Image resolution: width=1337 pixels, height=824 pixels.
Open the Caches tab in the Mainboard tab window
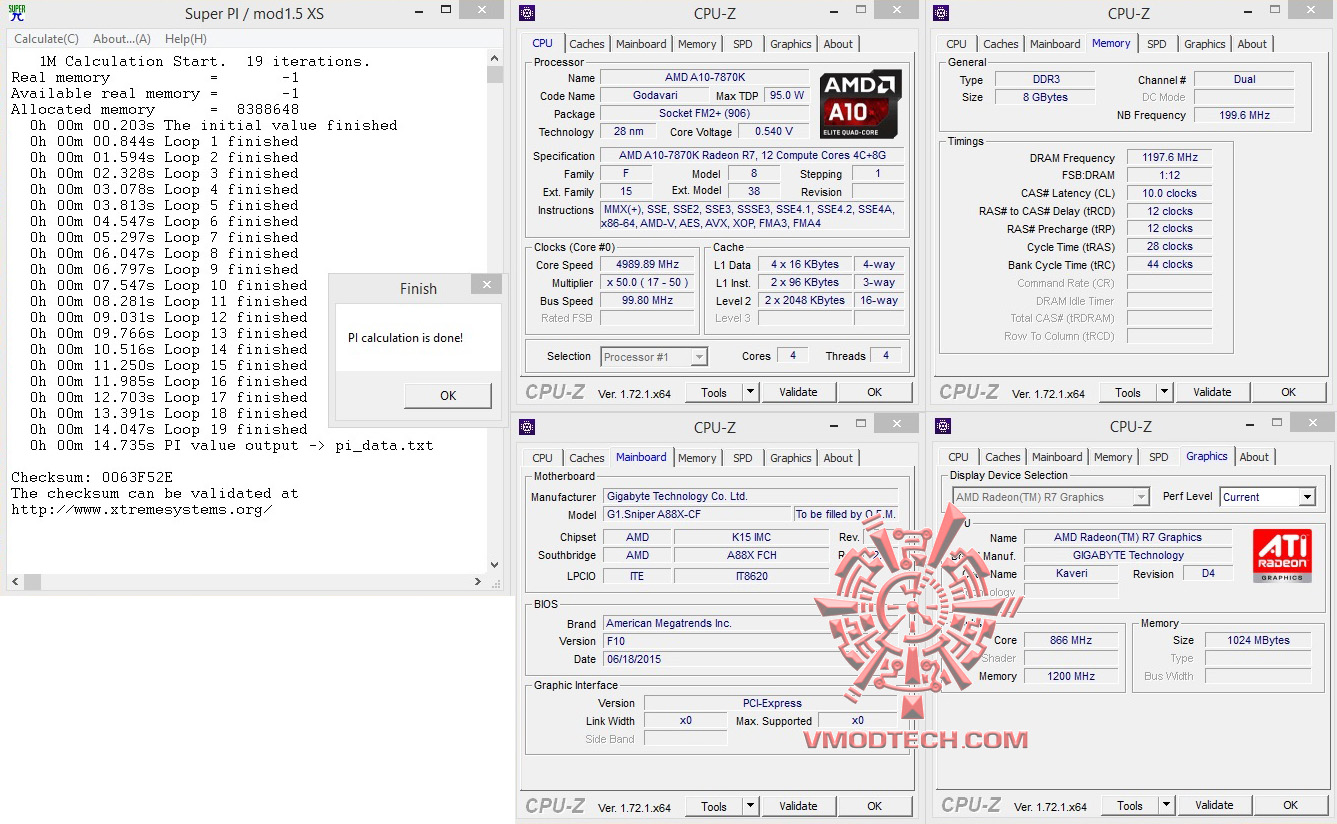pyautogui.click(x=587, y=458)
